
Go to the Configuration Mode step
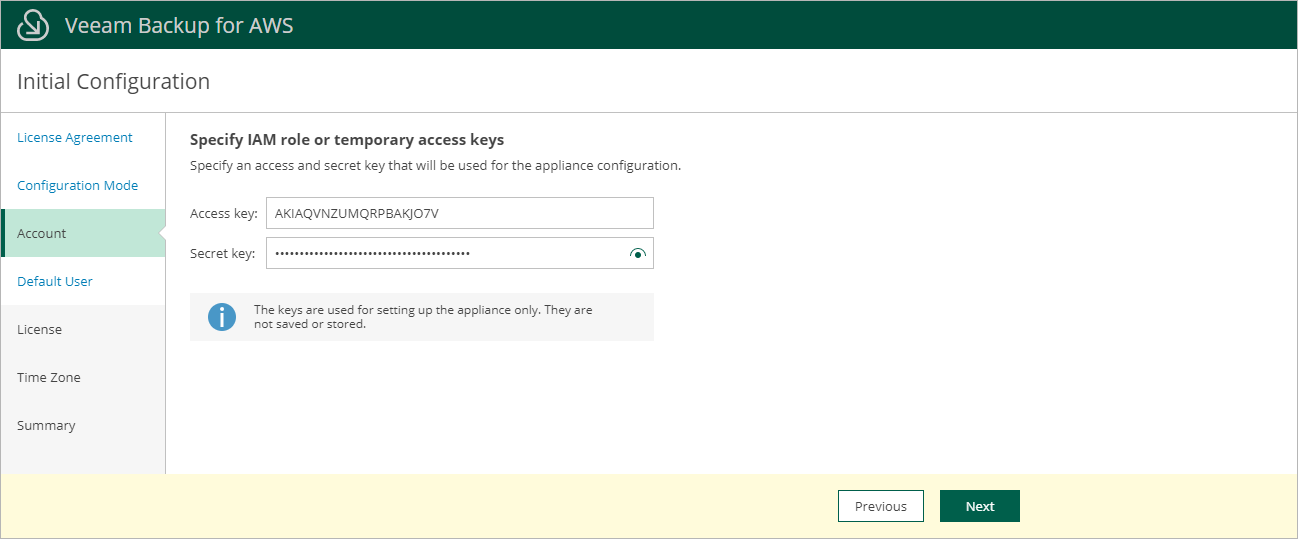click(78, 186)
